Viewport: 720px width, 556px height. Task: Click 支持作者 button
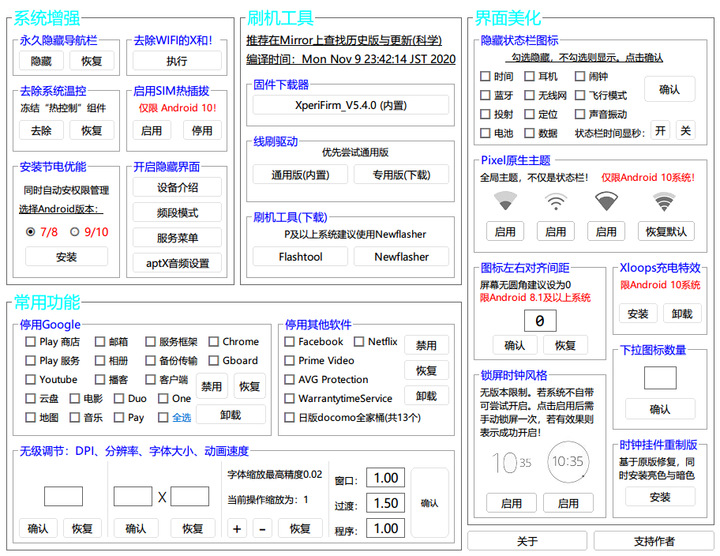(x=654, y=541)
